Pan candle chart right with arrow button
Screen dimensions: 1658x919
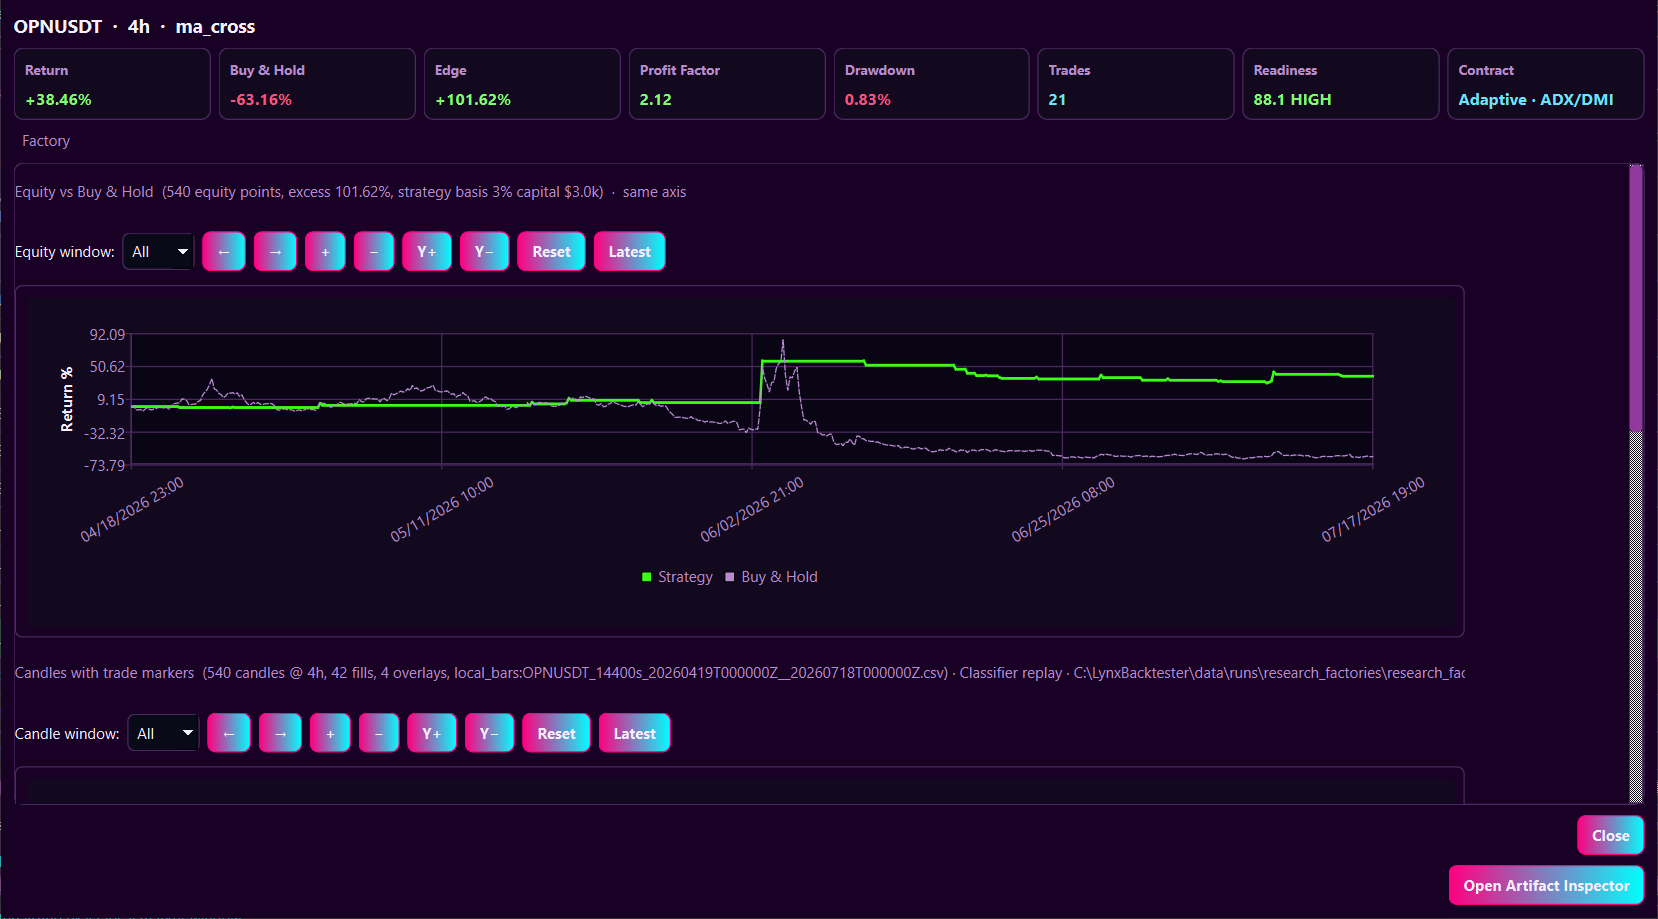[280, 734]
